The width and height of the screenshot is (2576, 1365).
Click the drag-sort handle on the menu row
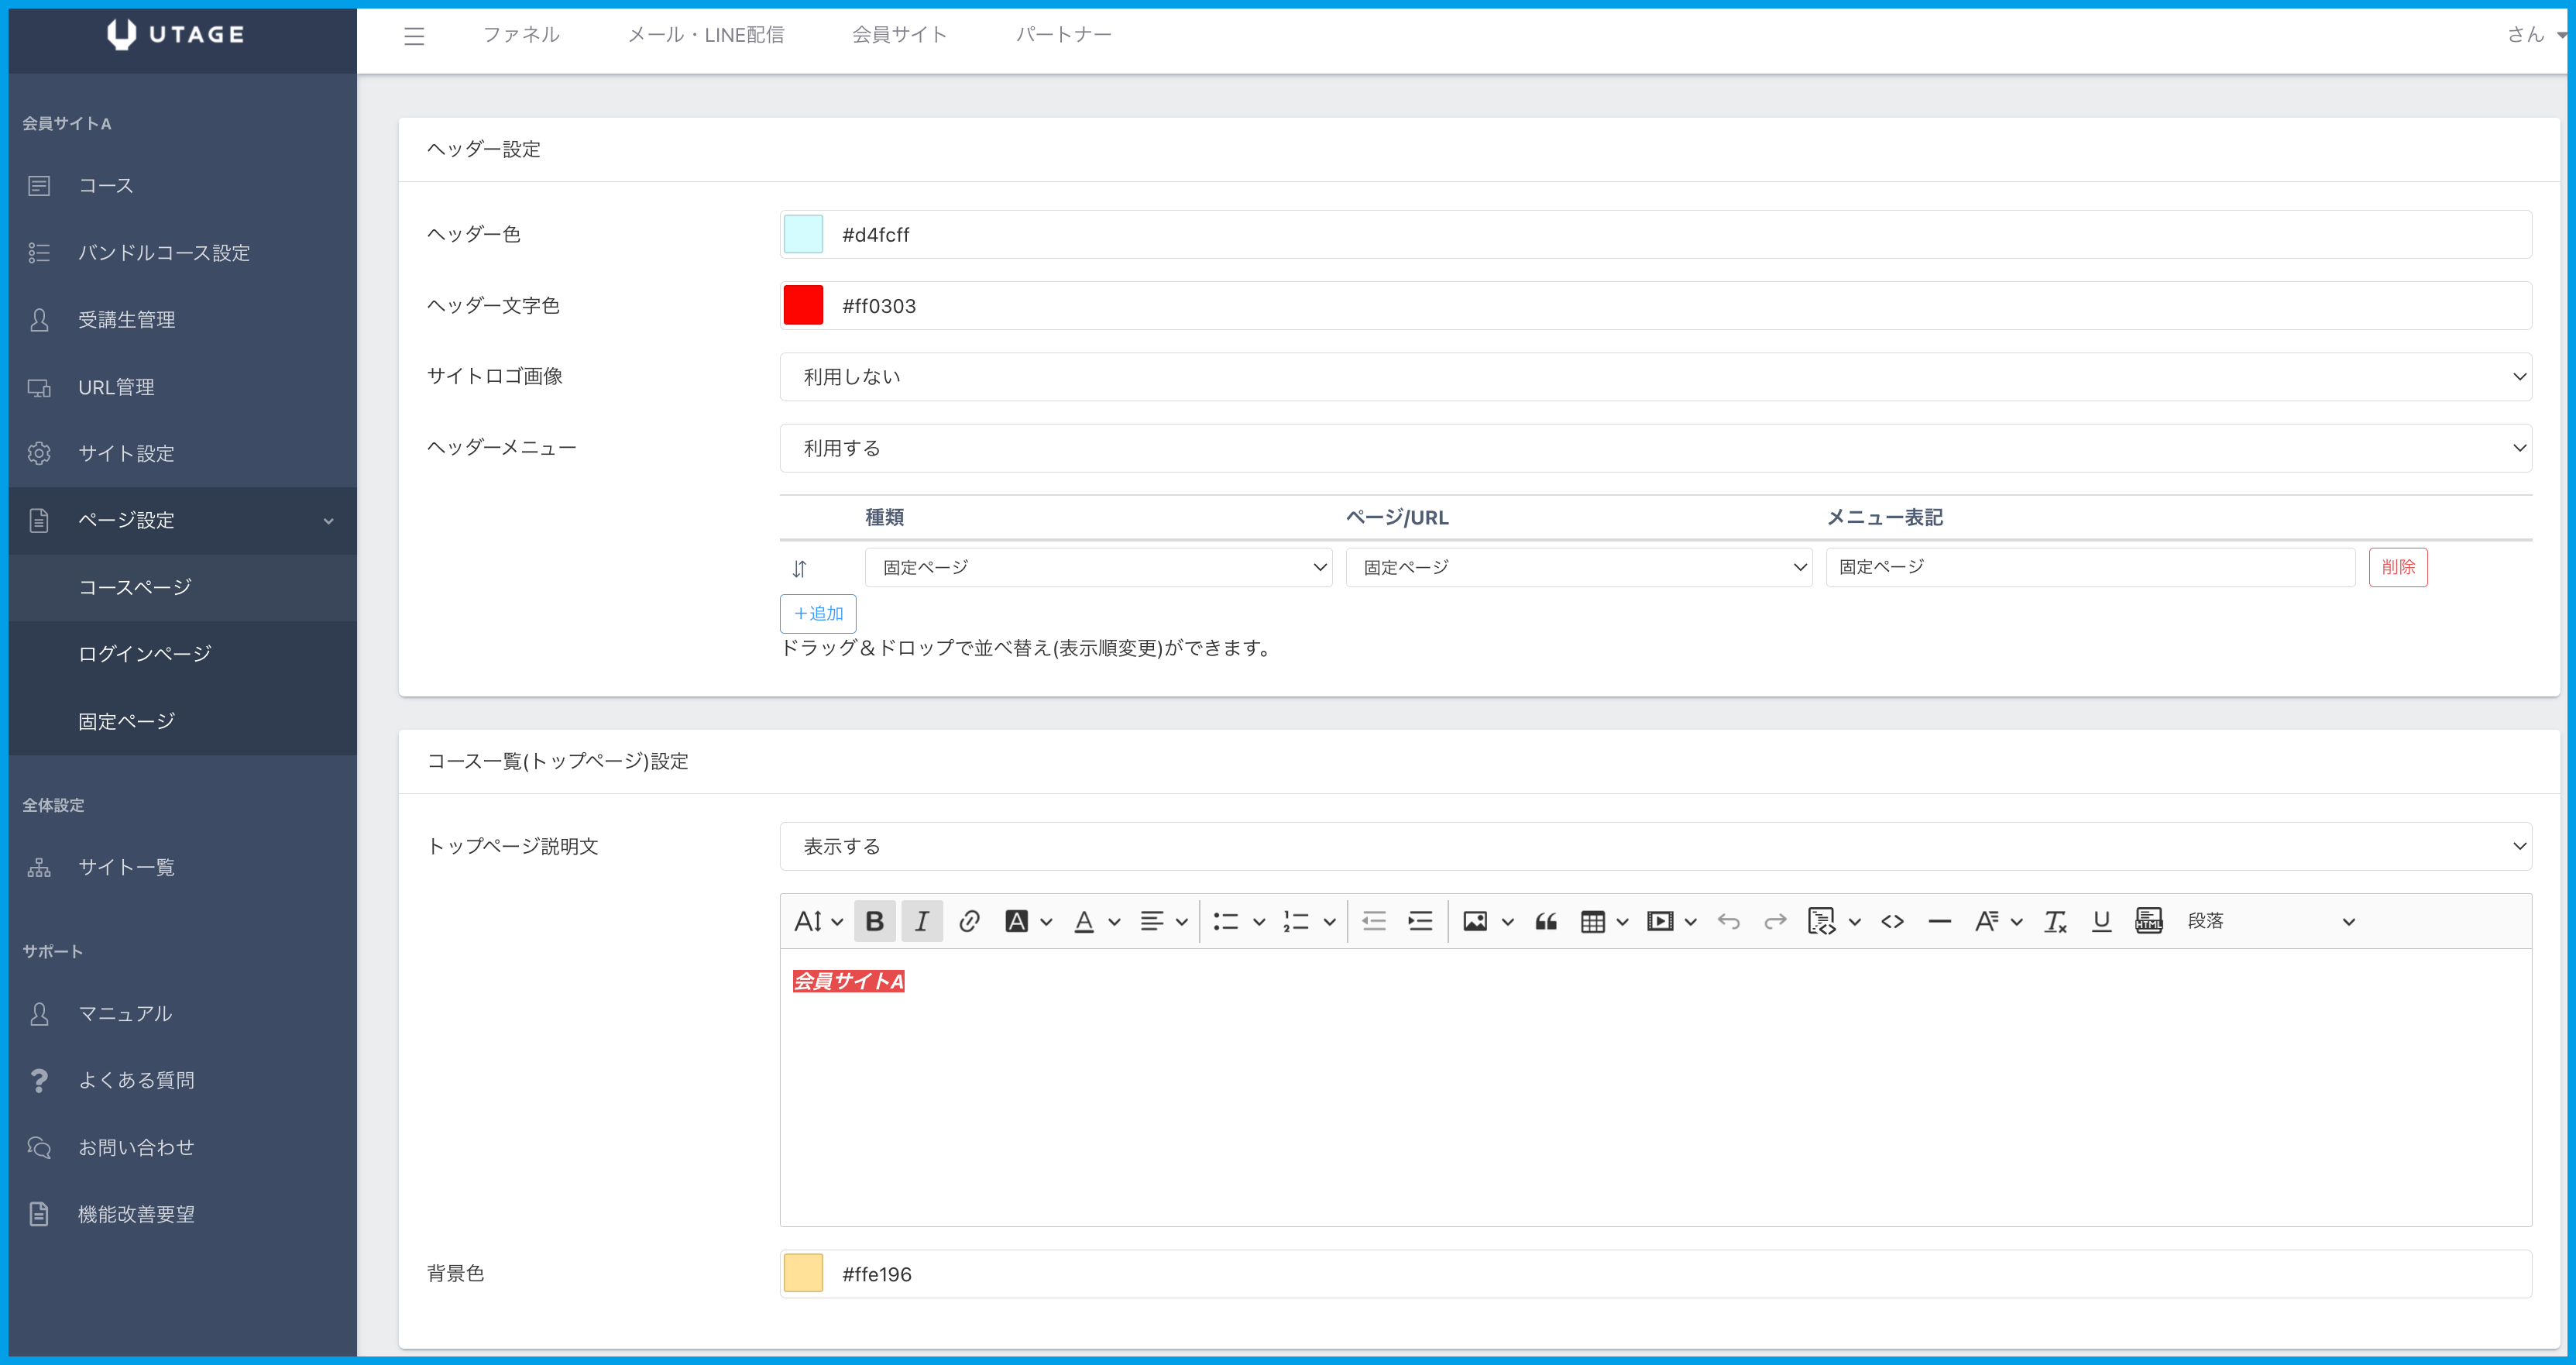click(799, 568)
